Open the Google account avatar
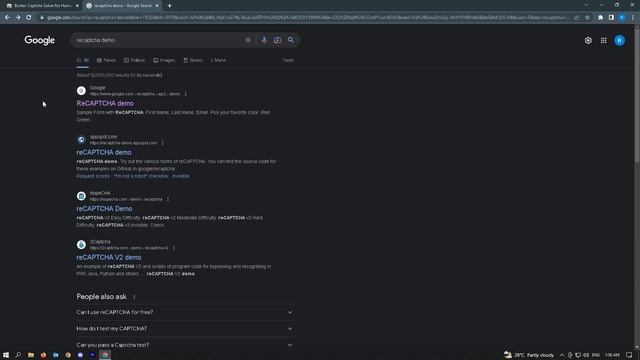The height and width of the screenshot is (360, 640). pos(619,40)
